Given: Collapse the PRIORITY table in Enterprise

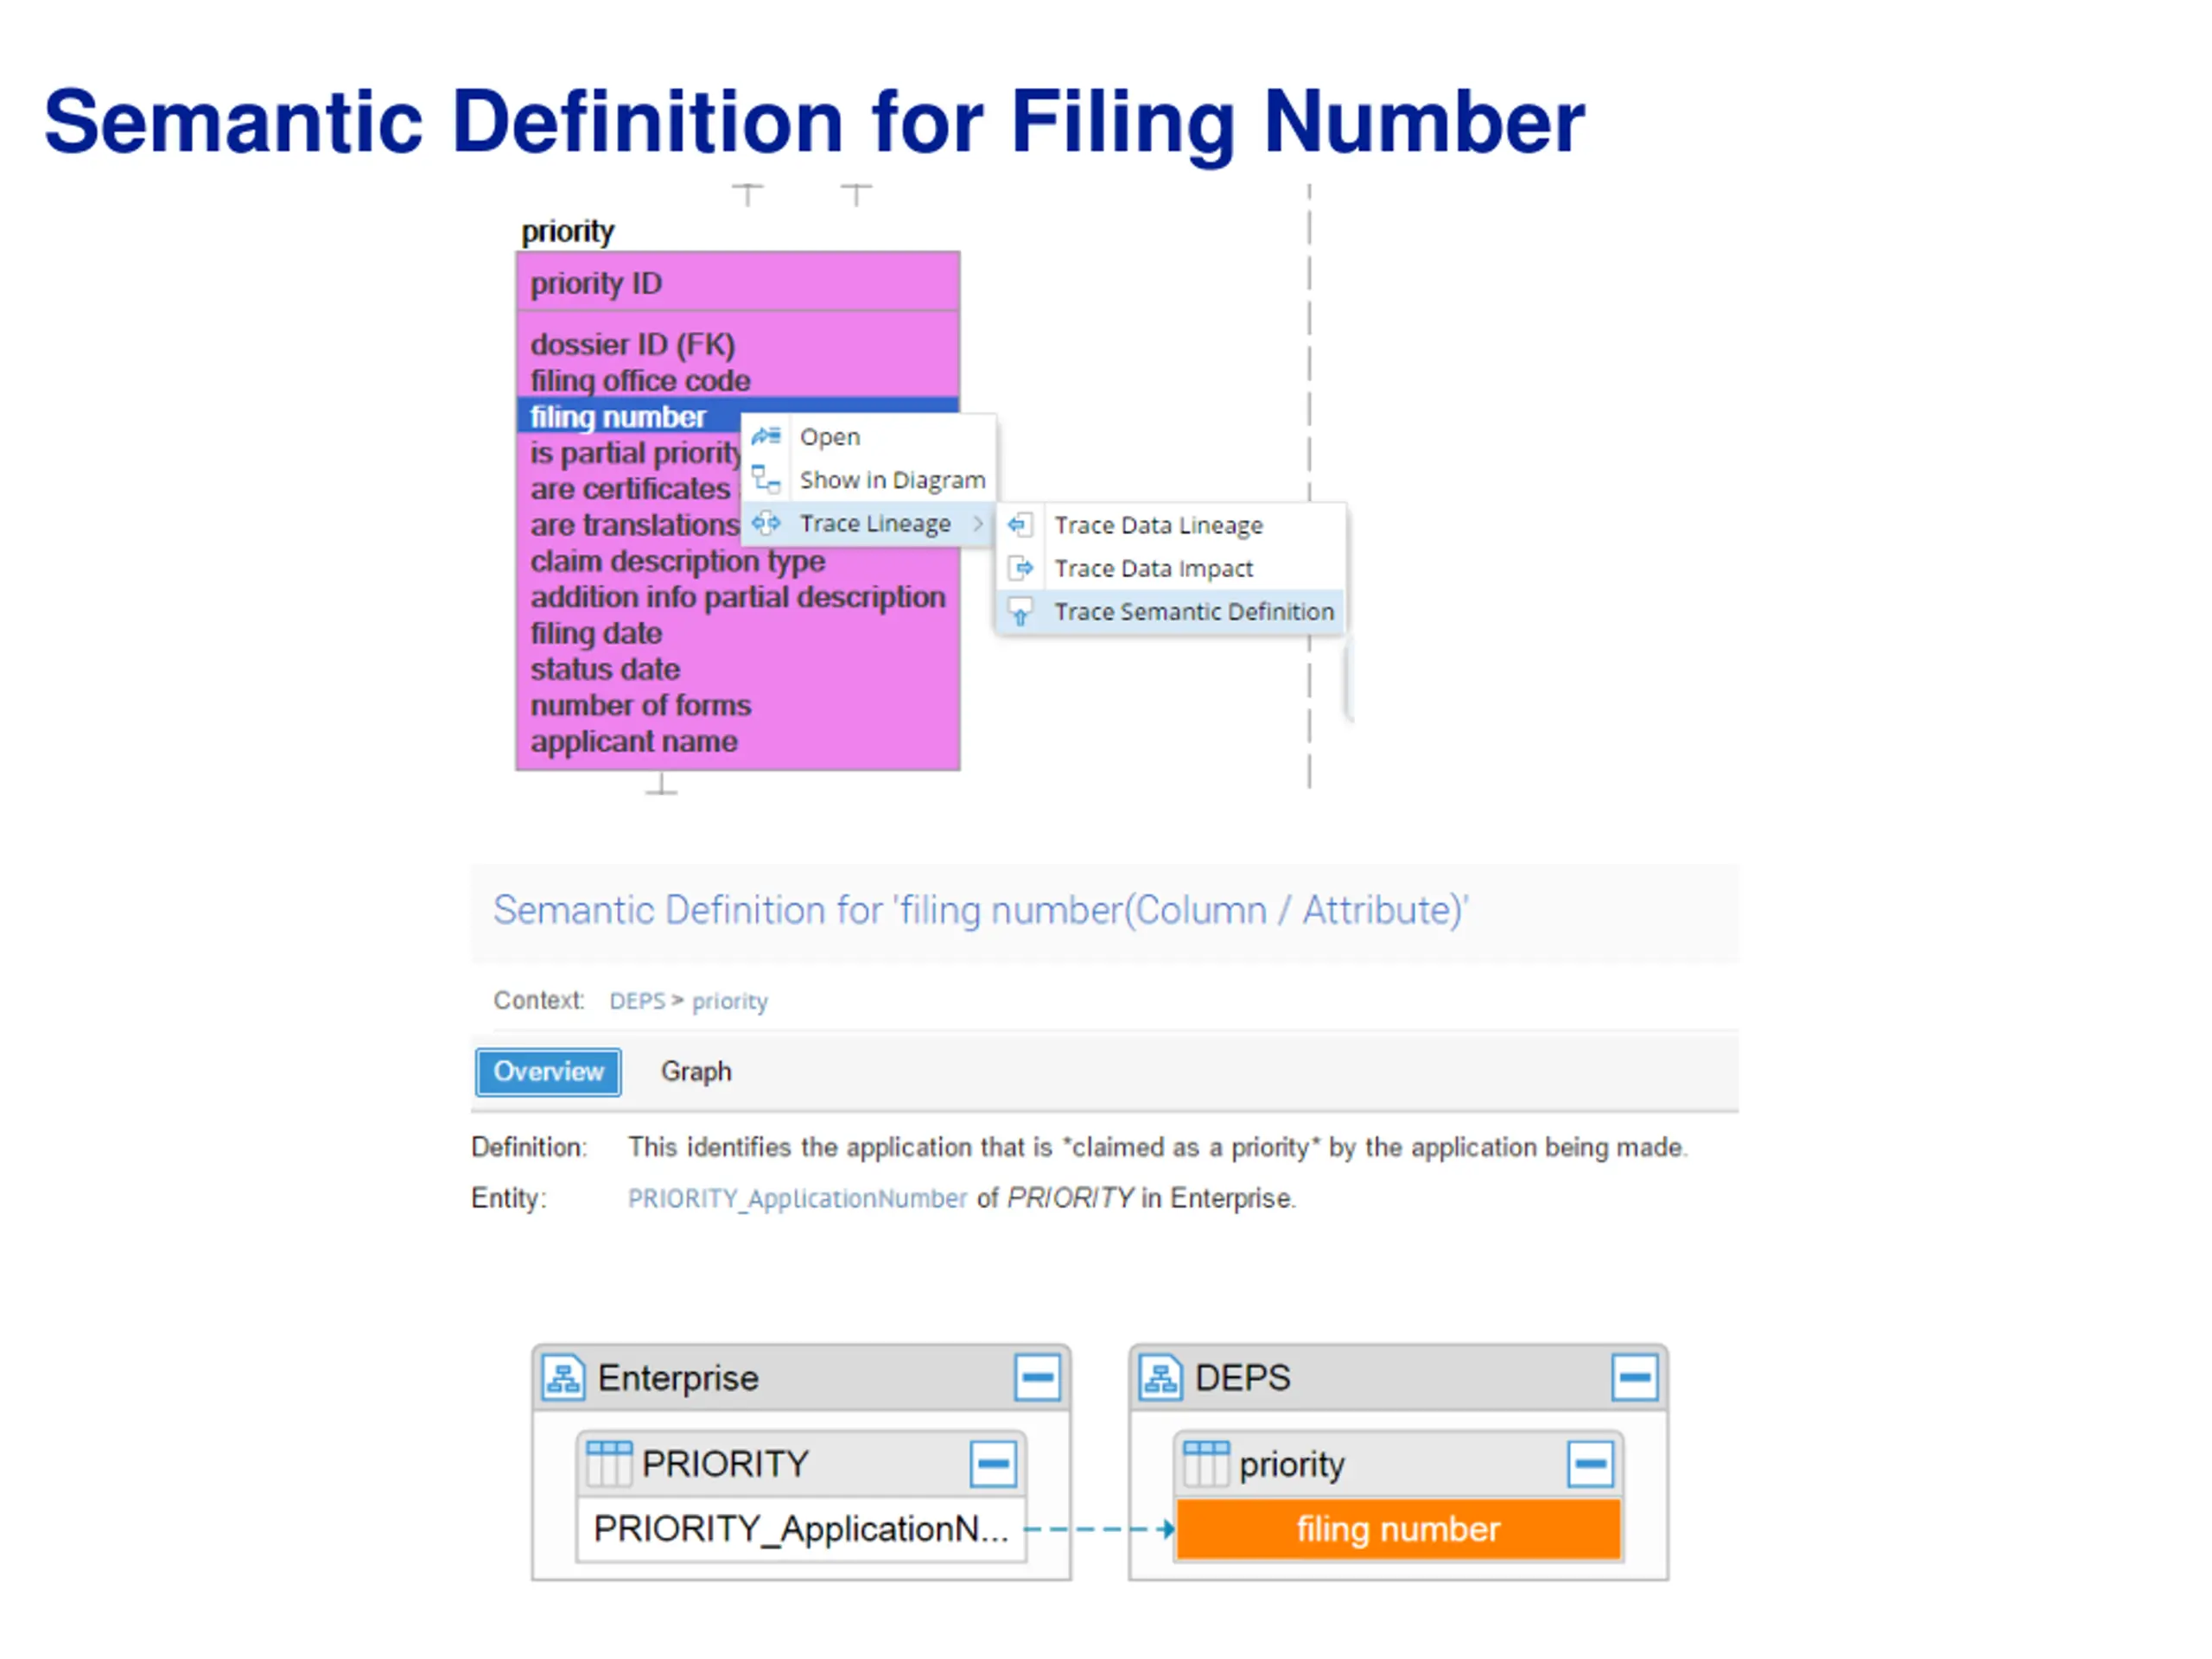Looking at the screenshot, I should click(x=993, y=1464).
